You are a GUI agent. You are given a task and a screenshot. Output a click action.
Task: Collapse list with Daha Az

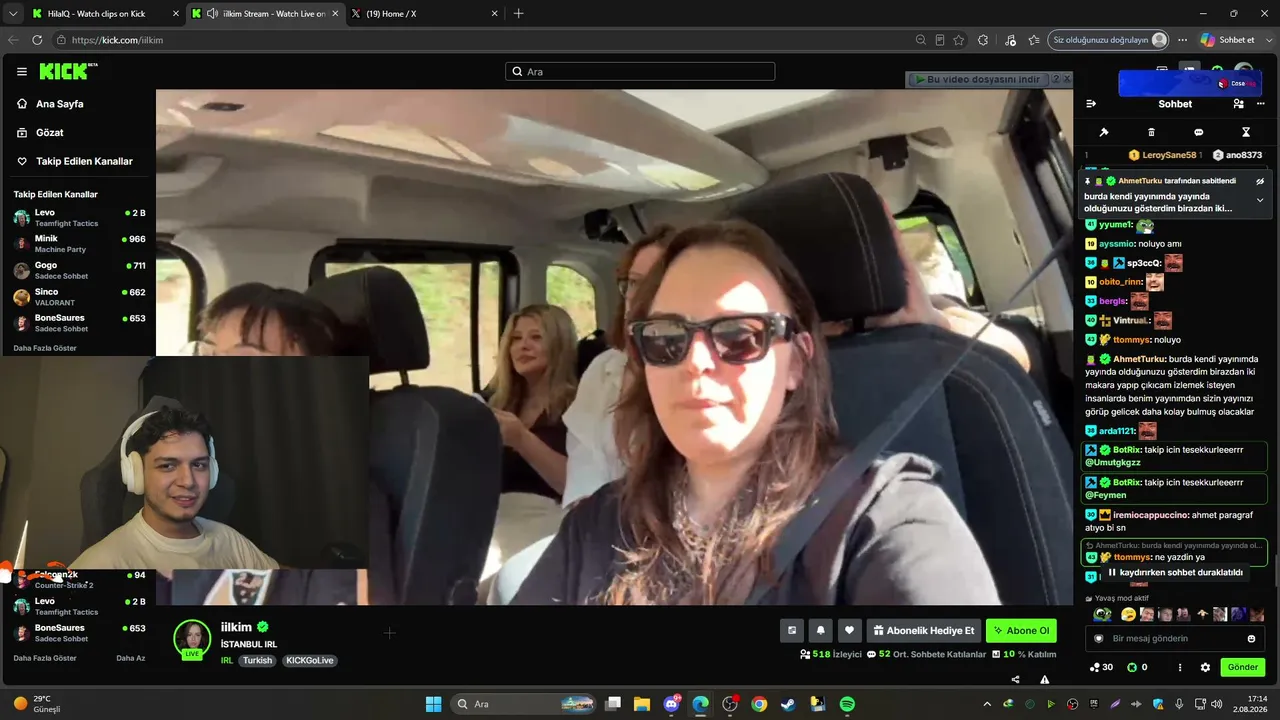131,658
